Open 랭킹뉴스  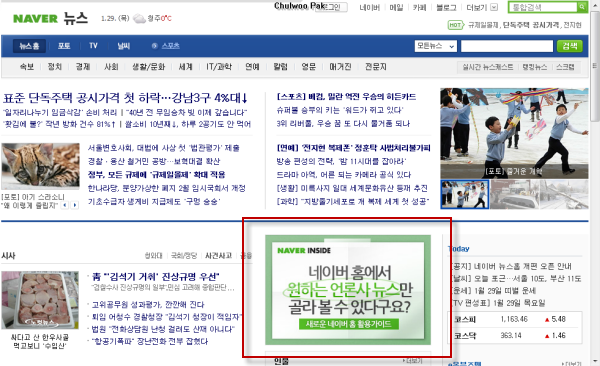coord(535,67)
